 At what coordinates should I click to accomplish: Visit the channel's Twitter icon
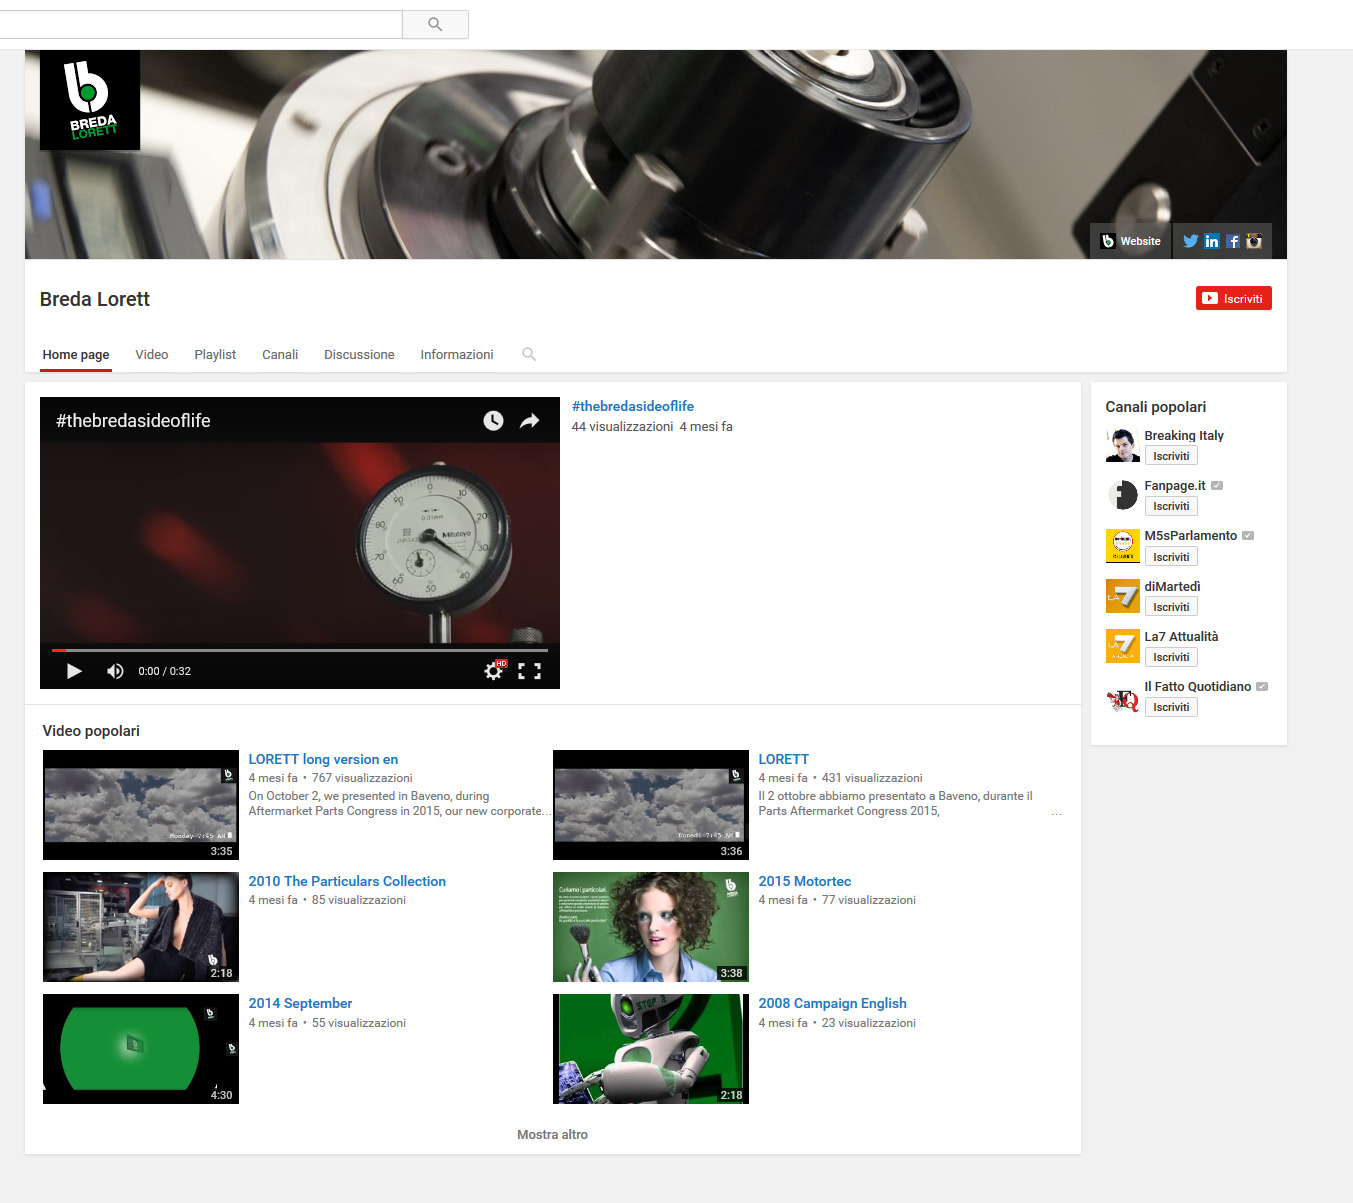coord(1190,241)
